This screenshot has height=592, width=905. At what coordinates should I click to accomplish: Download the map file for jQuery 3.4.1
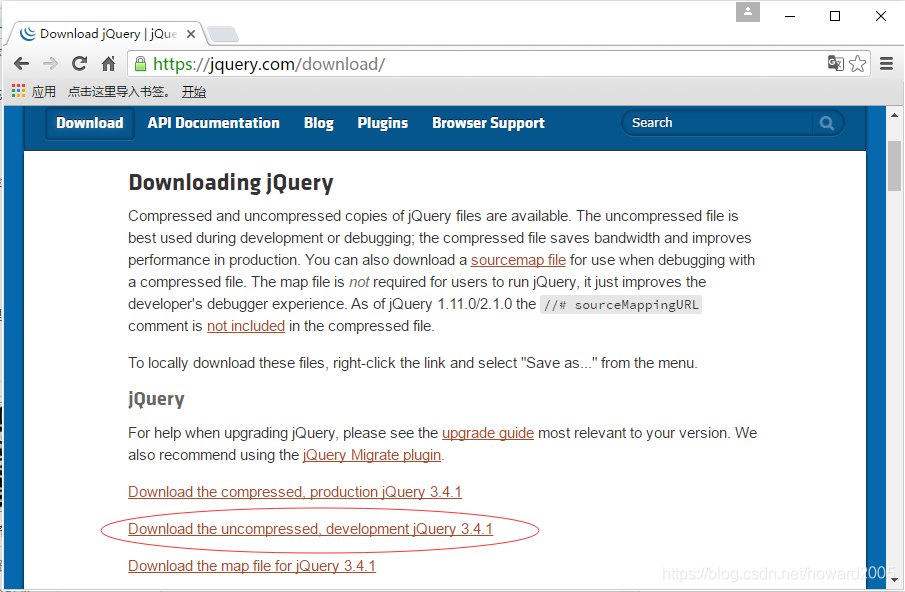[252, 566]
